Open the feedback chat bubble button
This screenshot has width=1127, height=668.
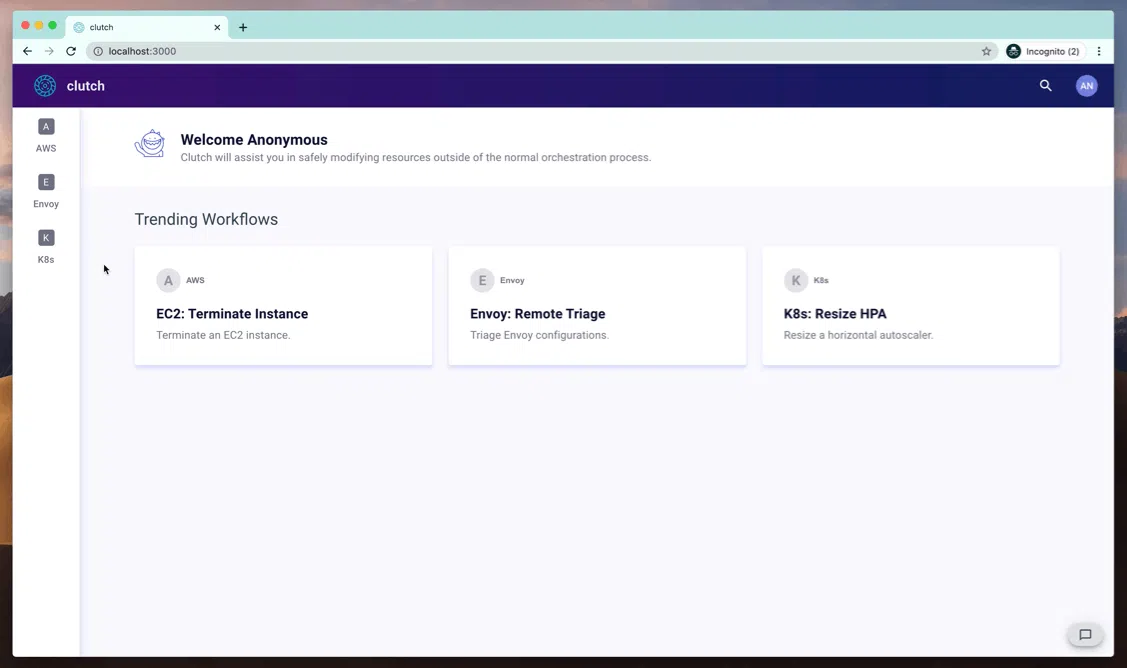tap(1085, 634)
